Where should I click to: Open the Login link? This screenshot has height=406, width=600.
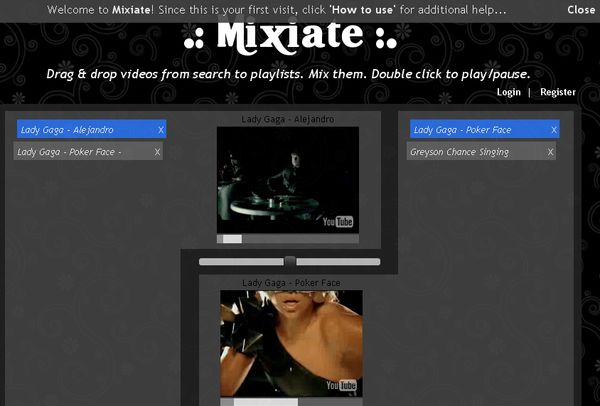click(x=509, y=92)
